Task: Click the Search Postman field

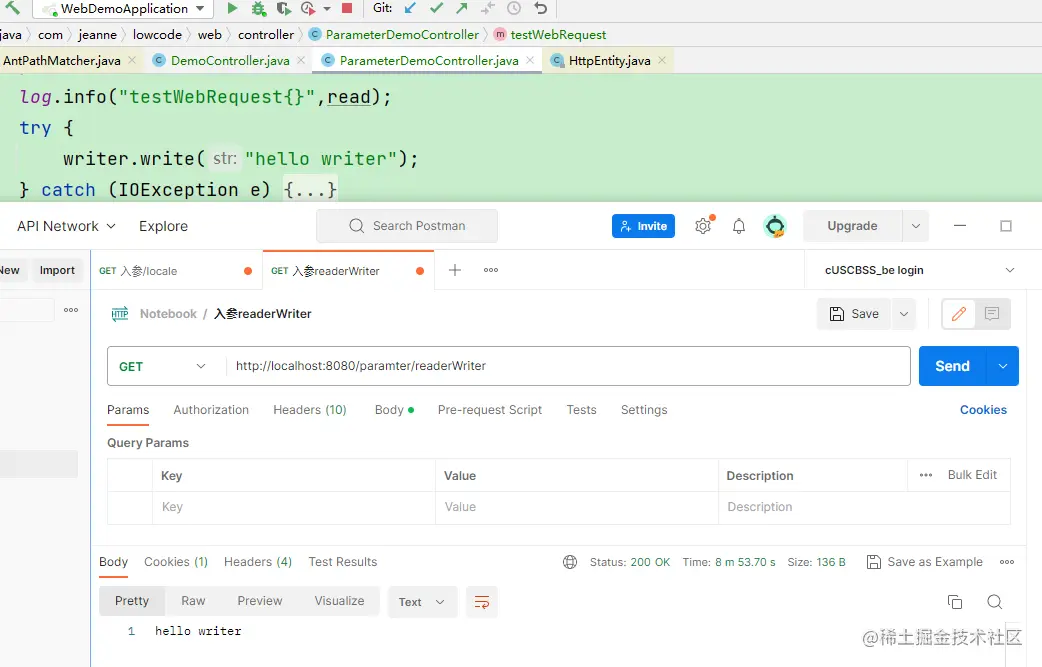Action: [x=407, y=226]
